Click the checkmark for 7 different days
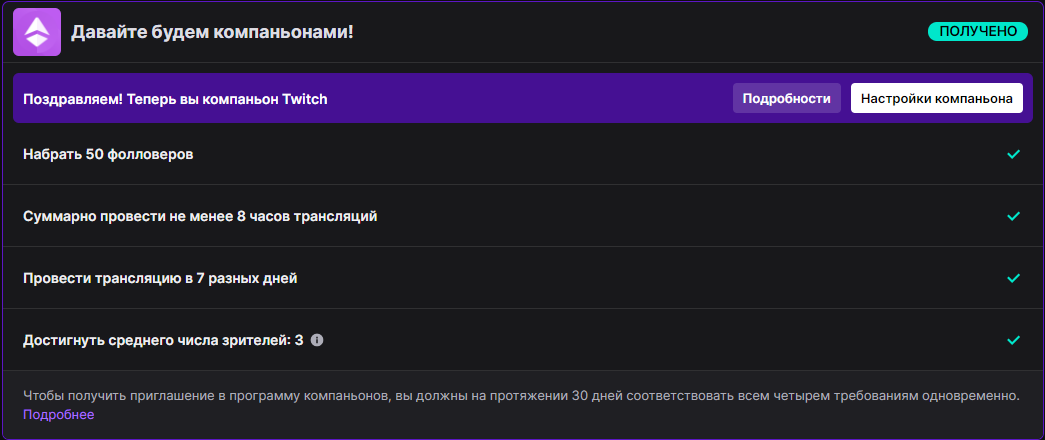 click(1013, 278)
